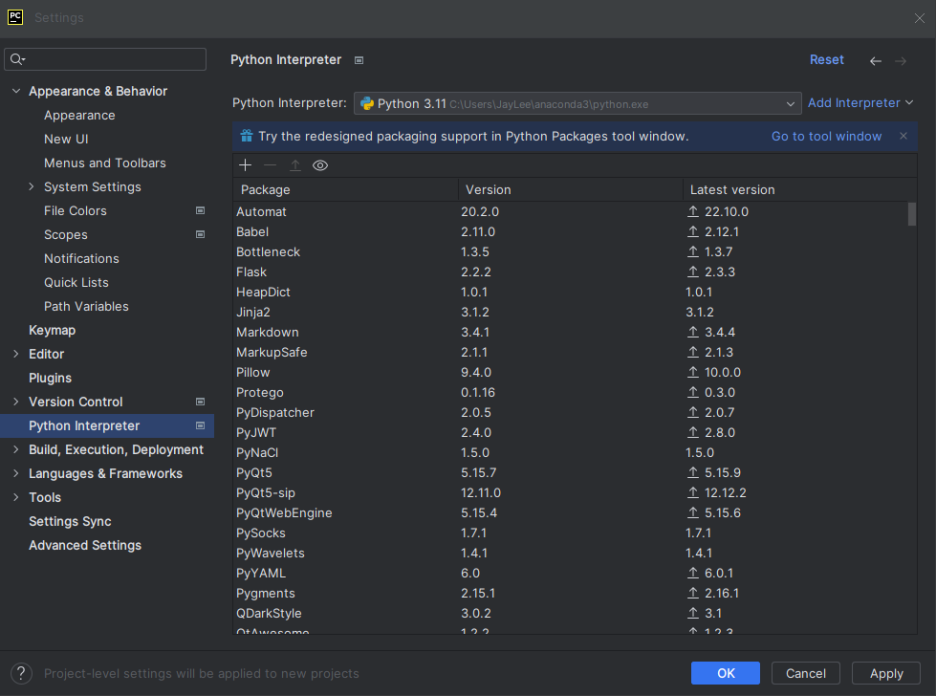The width and height of the screenshot is (936, 696).
Task: Click the Apply button
Action: point(886,673)
